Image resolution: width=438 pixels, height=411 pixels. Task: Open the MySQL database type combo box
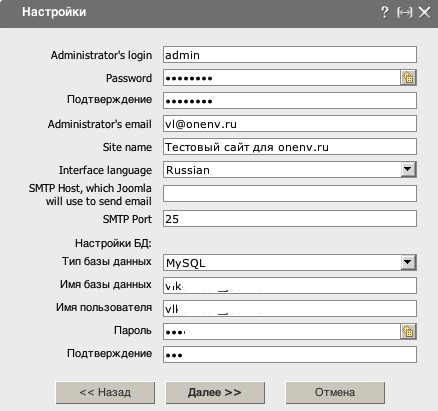(x=290, y=263)
